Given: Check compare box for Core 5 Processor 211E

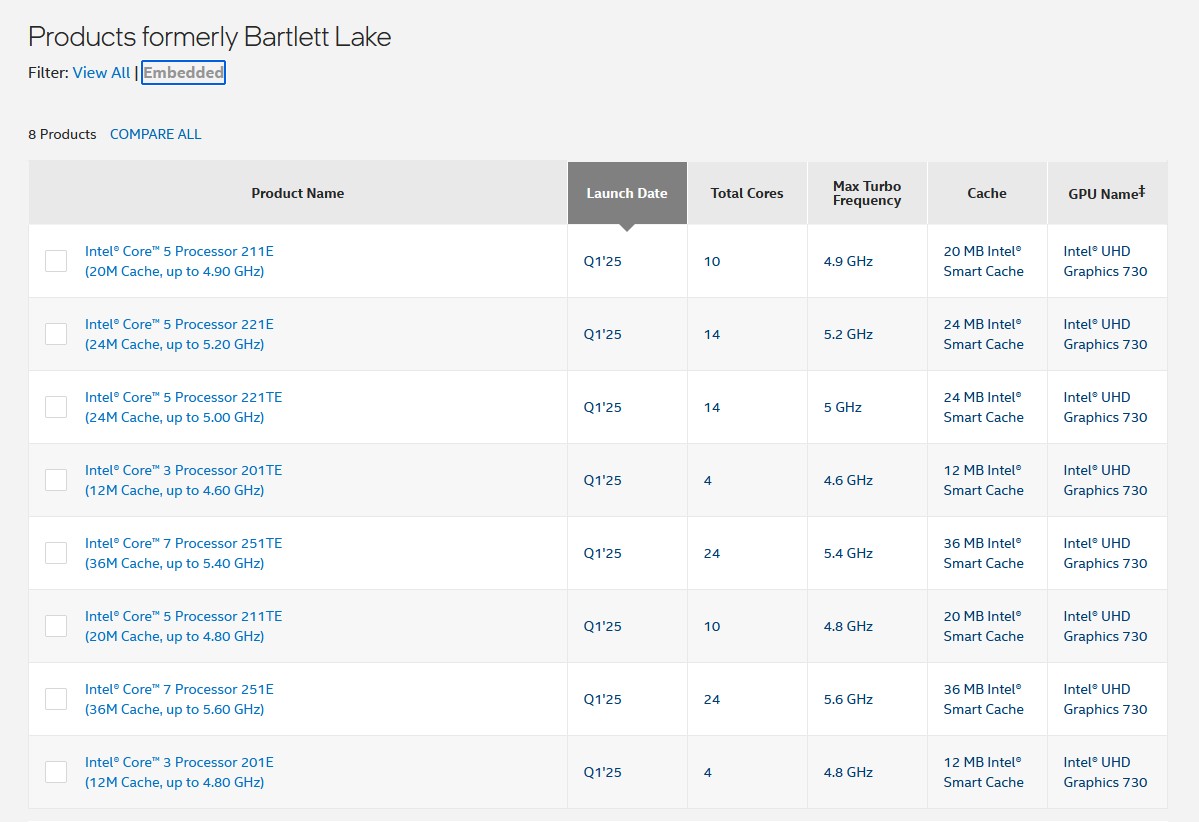Looking at the screenshot, I should pyautogui.click(x=55, y=261).
